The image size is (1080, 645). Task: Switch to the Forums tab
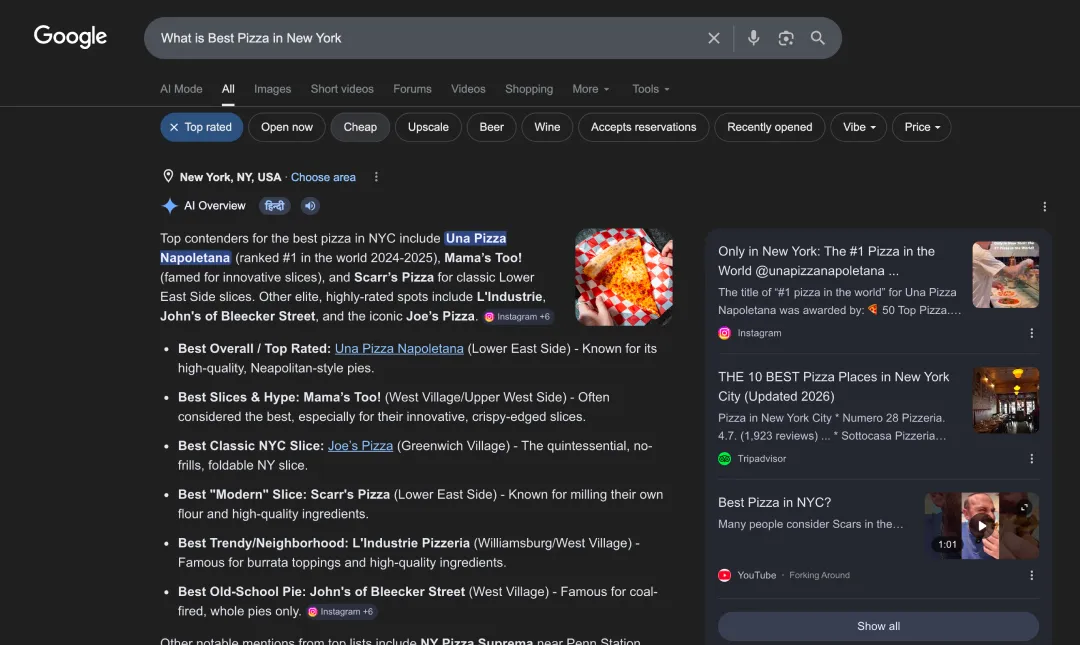[x=412, y=89]
